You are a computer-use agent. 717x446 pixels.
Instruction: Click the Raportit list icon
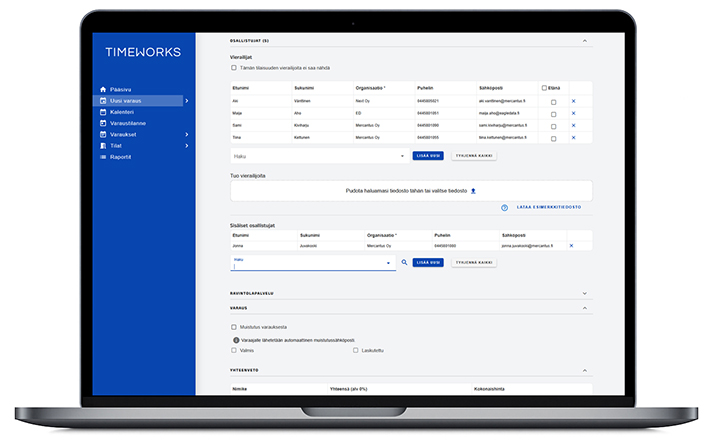(x=102, y=157)
